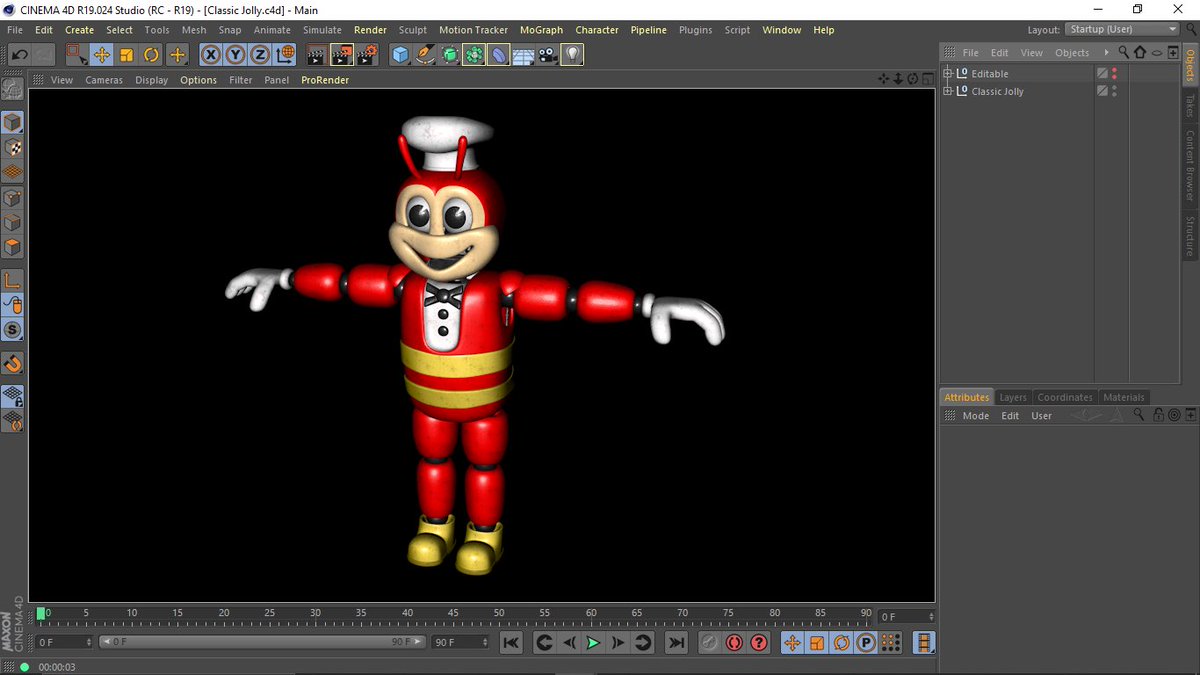1200x675 pixels.
Task: Click the end frame 90 F field
Action: (x=460, y=642)
